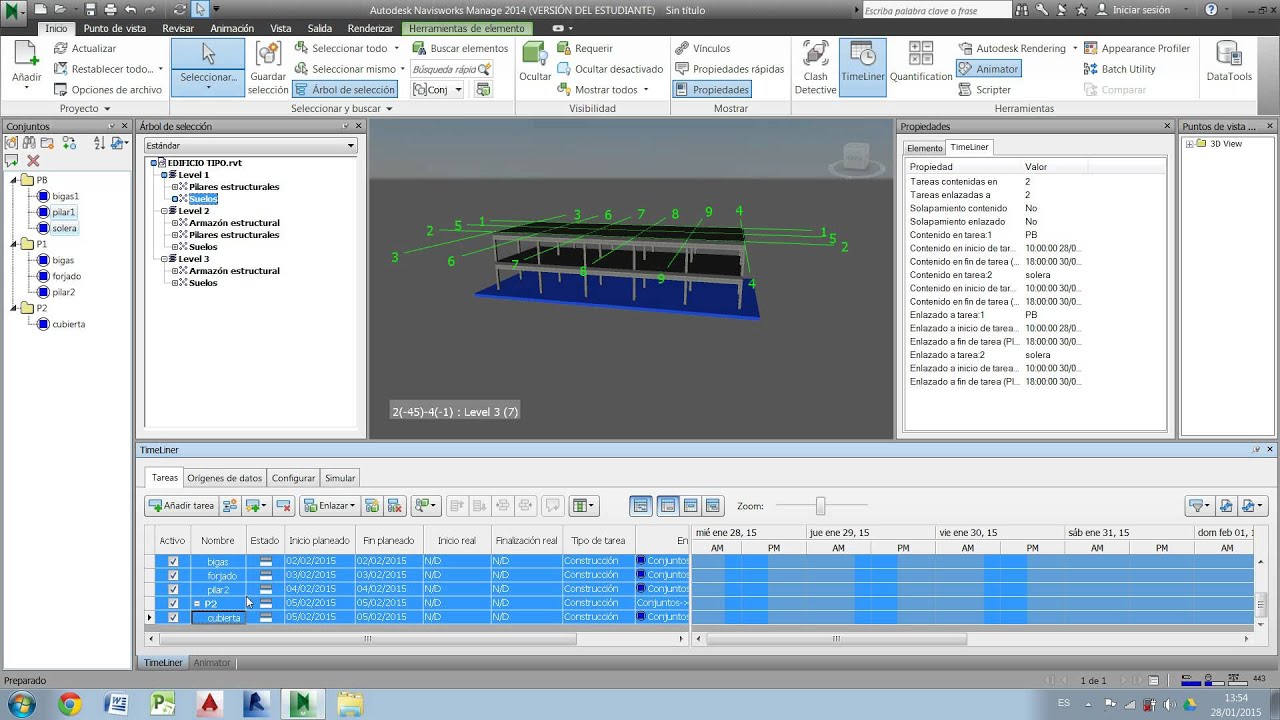The height and width of the screenshot is (720, 1280).
Task: Click the Ocultar (hide) tool
Action: (x=535, y=62)
